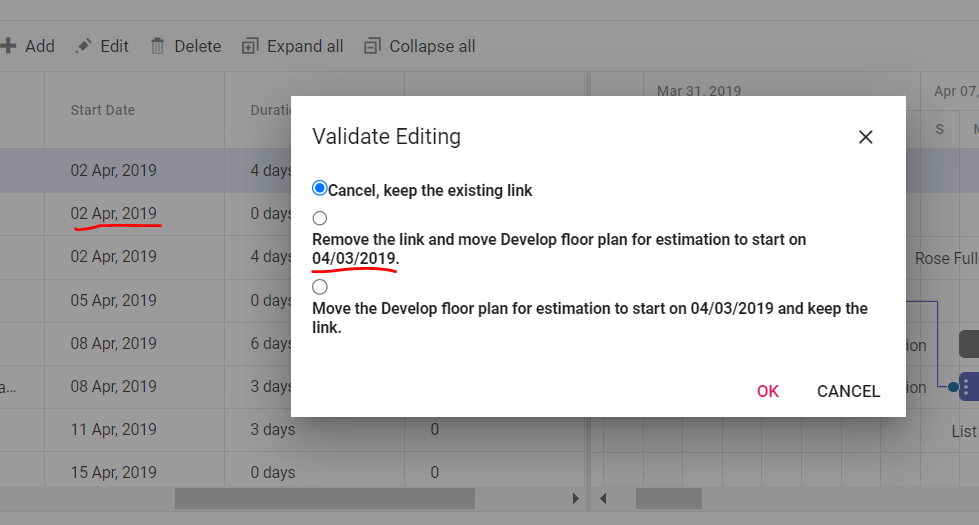Click the Start Date column header
The width and height of the screenshot is (979, 525).
102,110
